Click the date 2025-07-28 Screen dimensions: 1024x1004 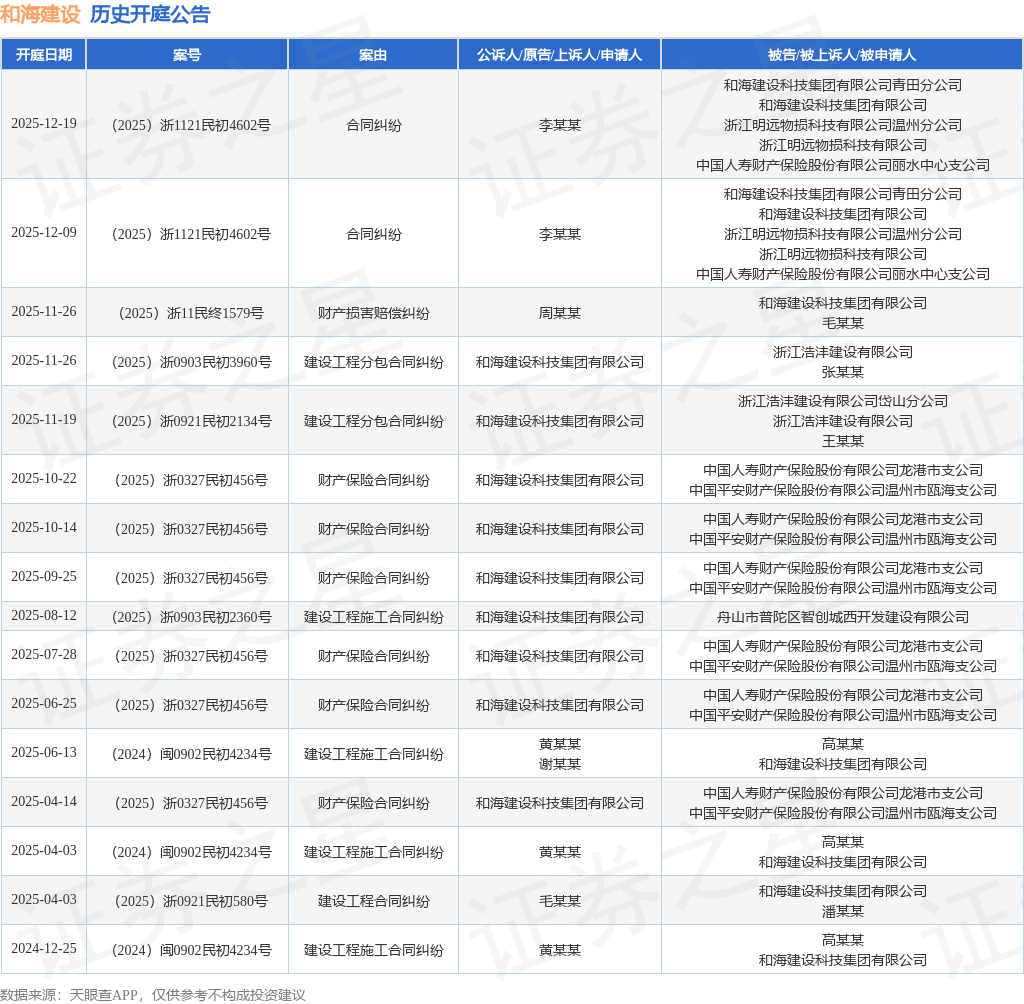pos(44,654)
